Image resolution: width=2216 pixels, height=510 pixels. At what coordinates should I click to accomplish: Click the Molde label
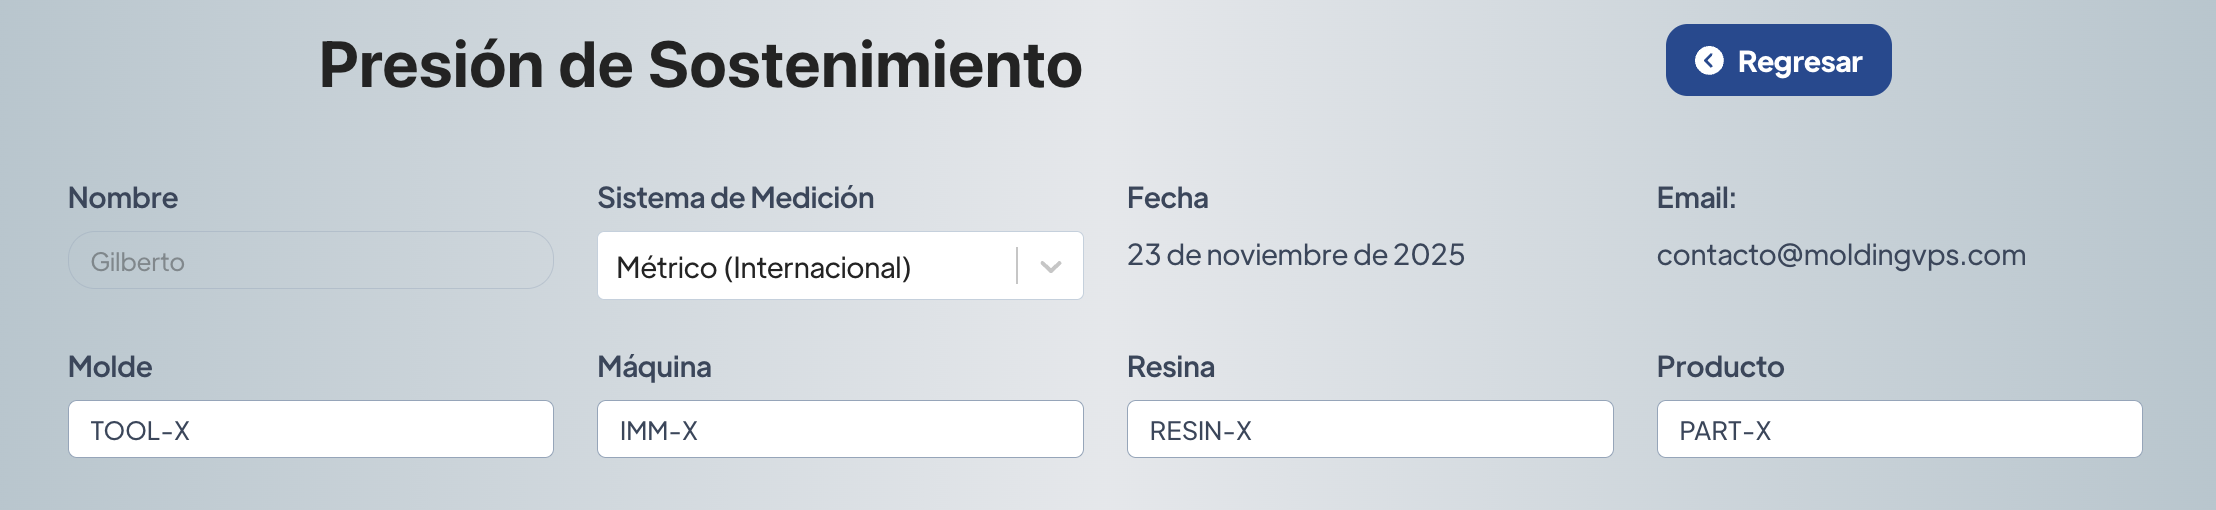coord(110,367)
